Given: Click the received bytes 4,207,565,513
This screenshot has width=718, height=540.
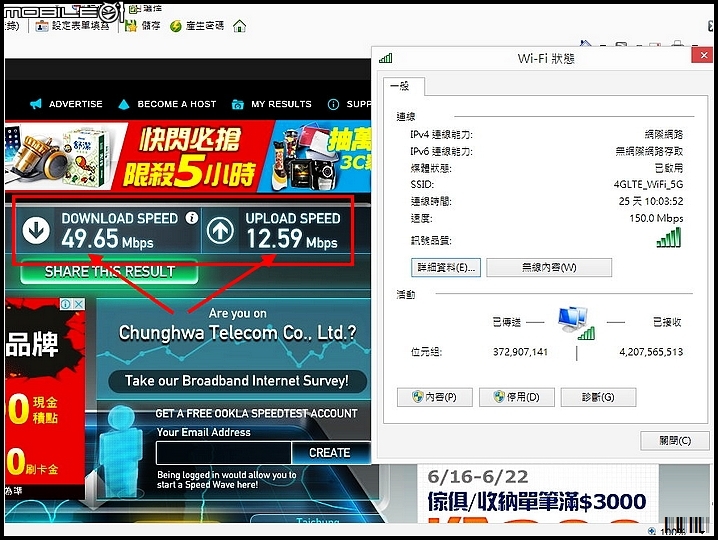Looking at the screenshot, I should 651,352.
